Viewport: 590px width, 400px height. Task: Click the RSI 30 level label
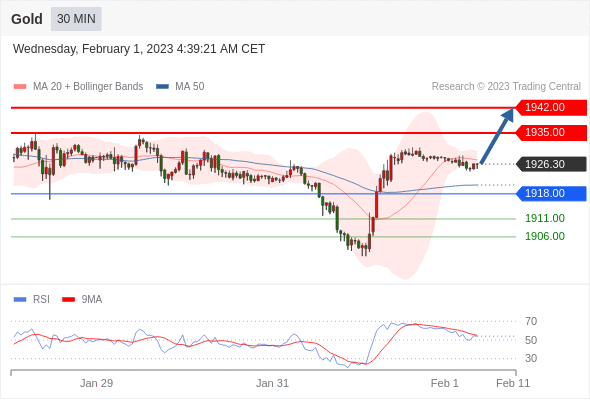pos(531,358)
